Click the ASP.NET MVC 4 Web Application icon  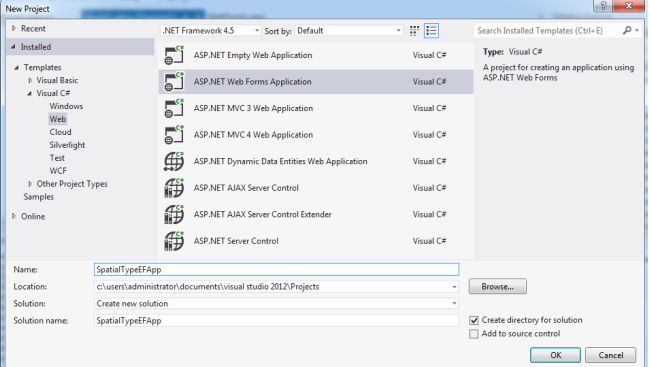(174, 135)
